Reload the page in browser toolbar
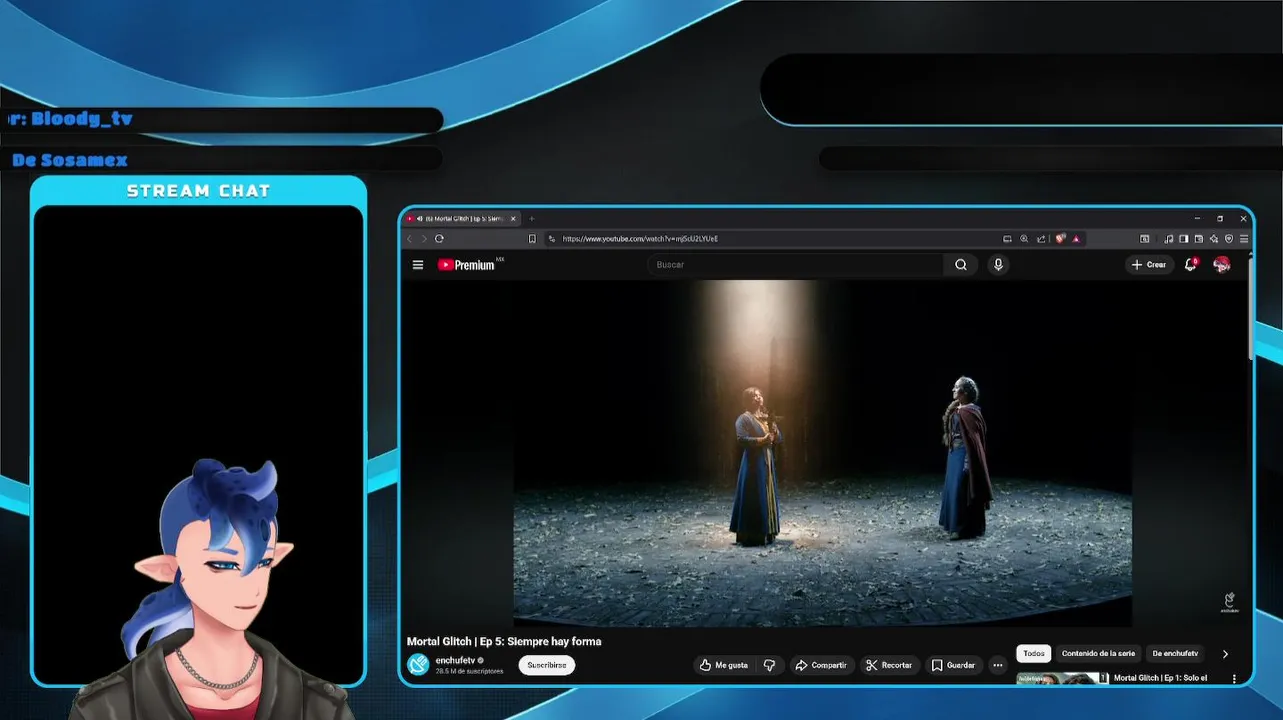The width and height of the screenshot is (1283, 720). tap(439, 239)
